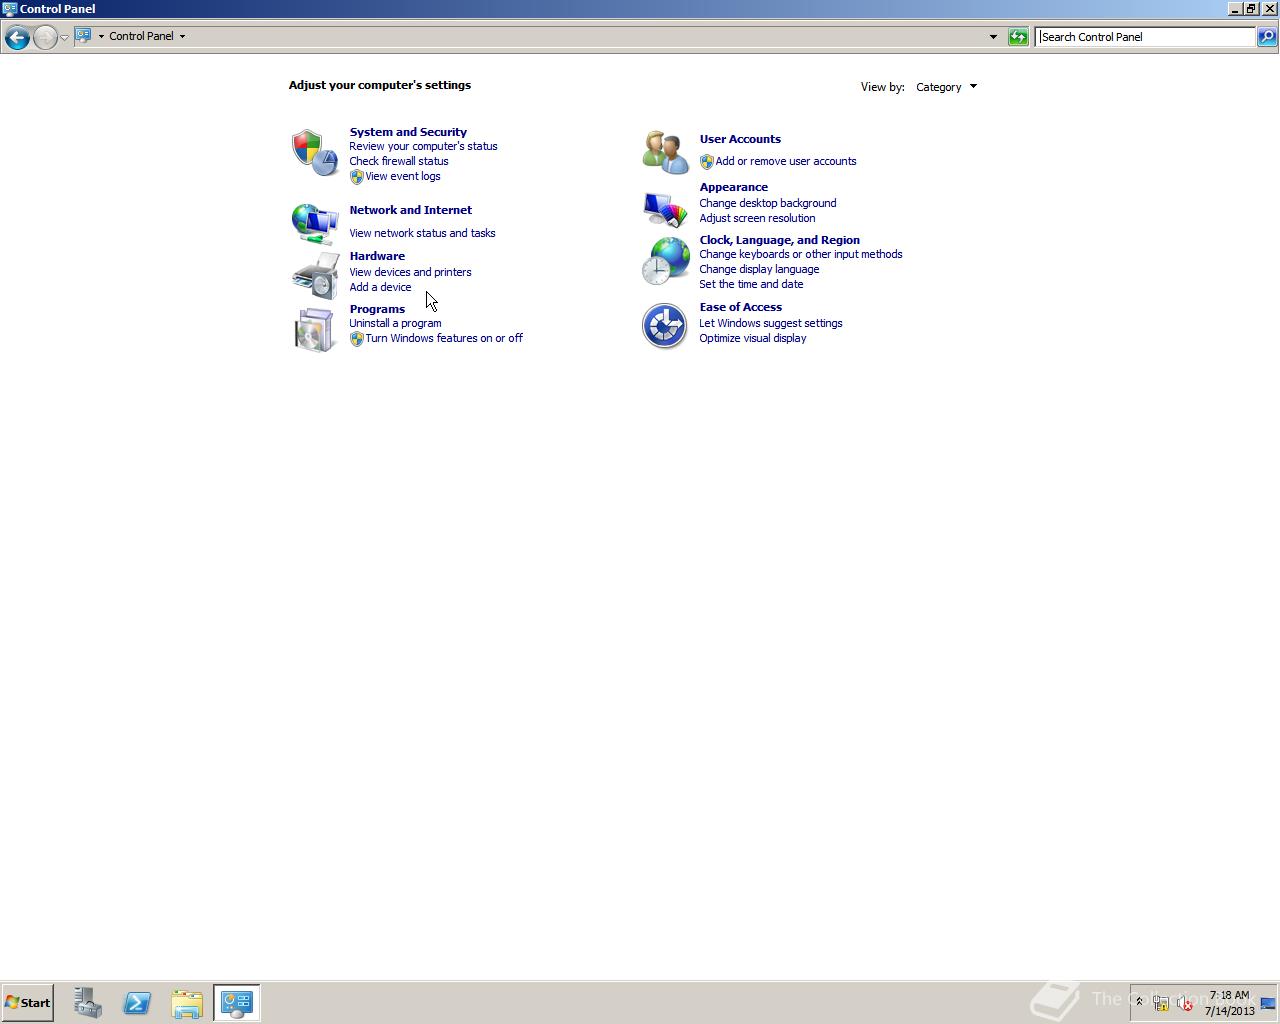Click the Show desktop tray icon
The image size is (1280, 1024).
click(1268, 1003)
